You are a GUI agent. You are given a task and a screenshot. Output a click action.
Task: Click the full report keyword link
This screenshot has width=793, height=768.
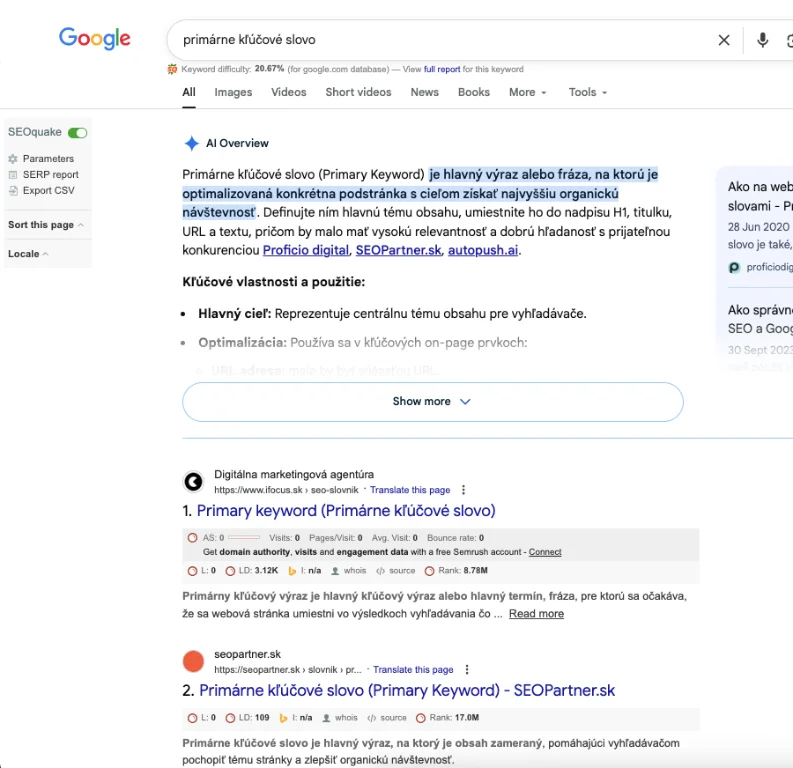442,70
